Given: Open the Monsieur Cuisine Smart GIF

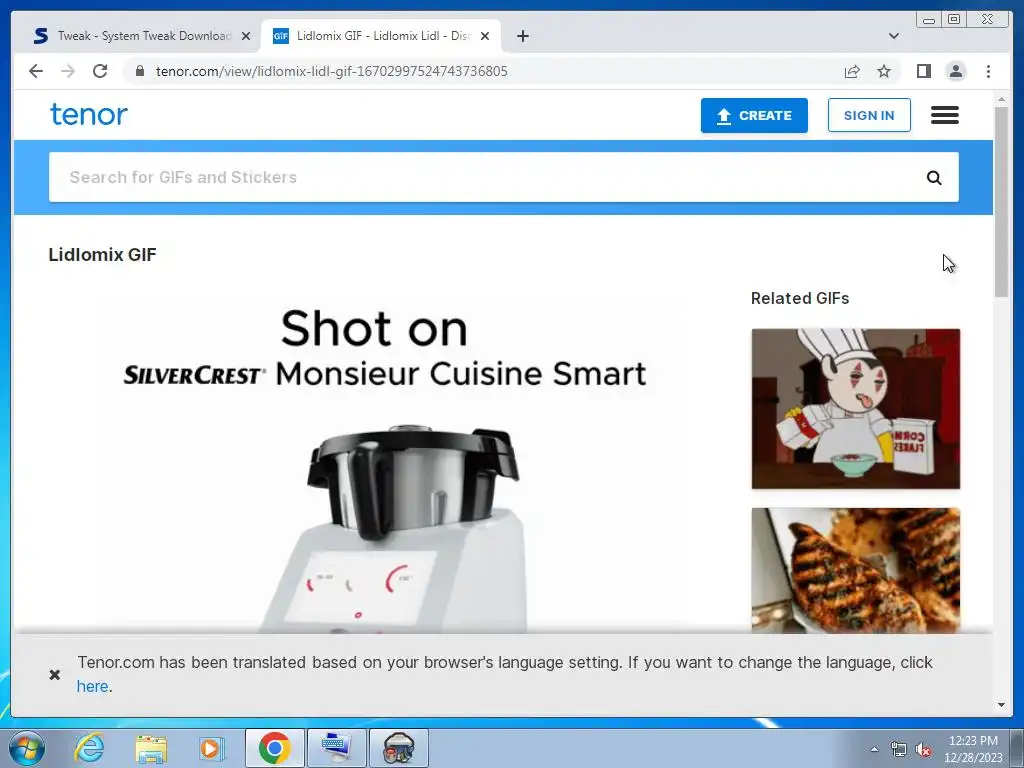Looking at the screenshot, I should pos(389,464).
